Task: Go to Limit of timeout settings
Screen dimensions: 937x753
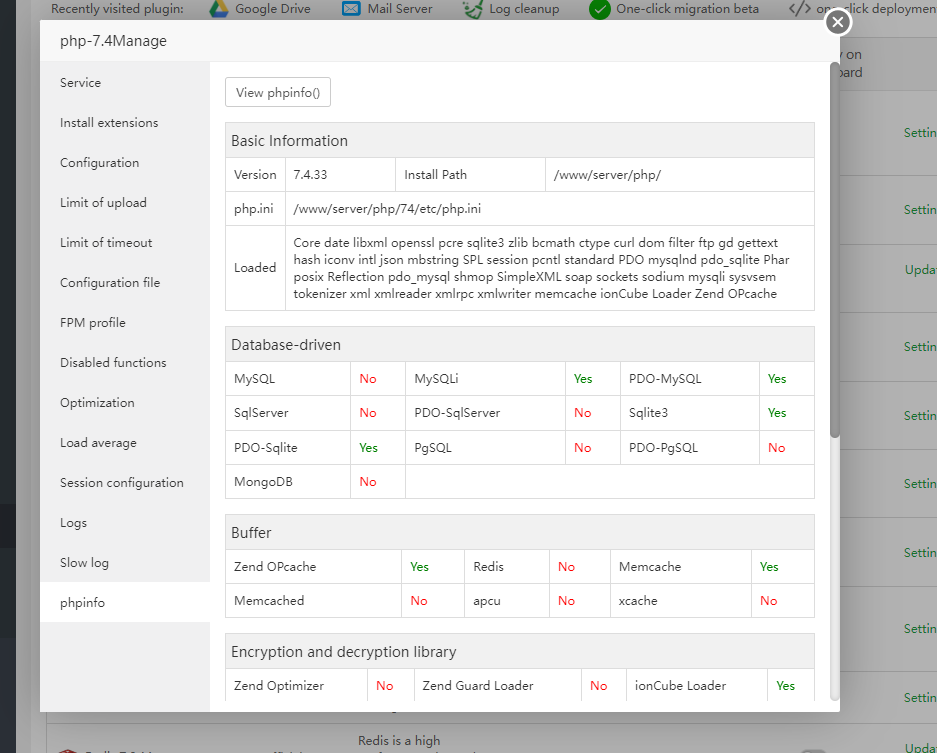Action: [106, 243]
